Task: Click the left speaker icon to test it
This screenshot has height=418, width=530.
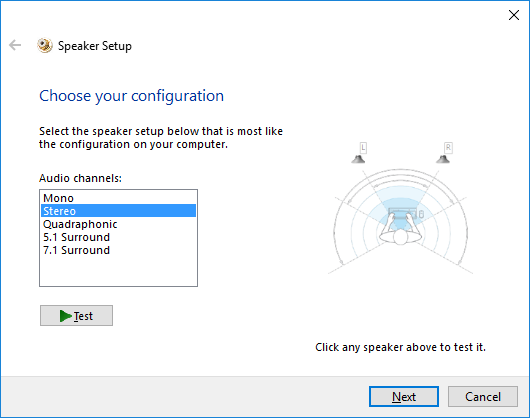Action: [x=358, y=159]
